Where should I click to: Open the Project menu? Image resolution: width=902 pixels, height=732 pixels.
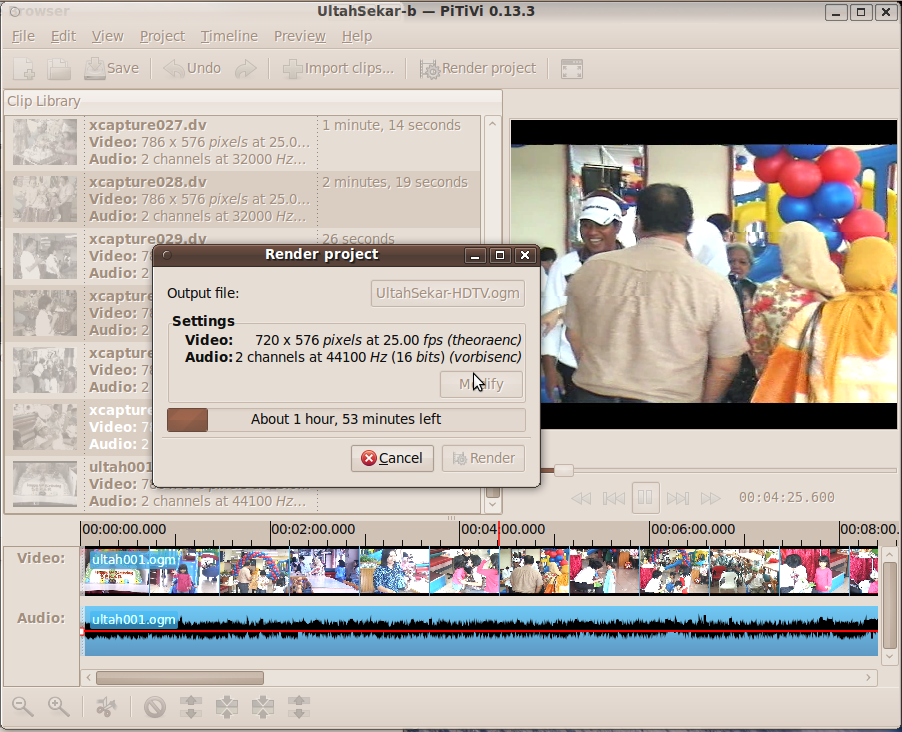(162, 36)
